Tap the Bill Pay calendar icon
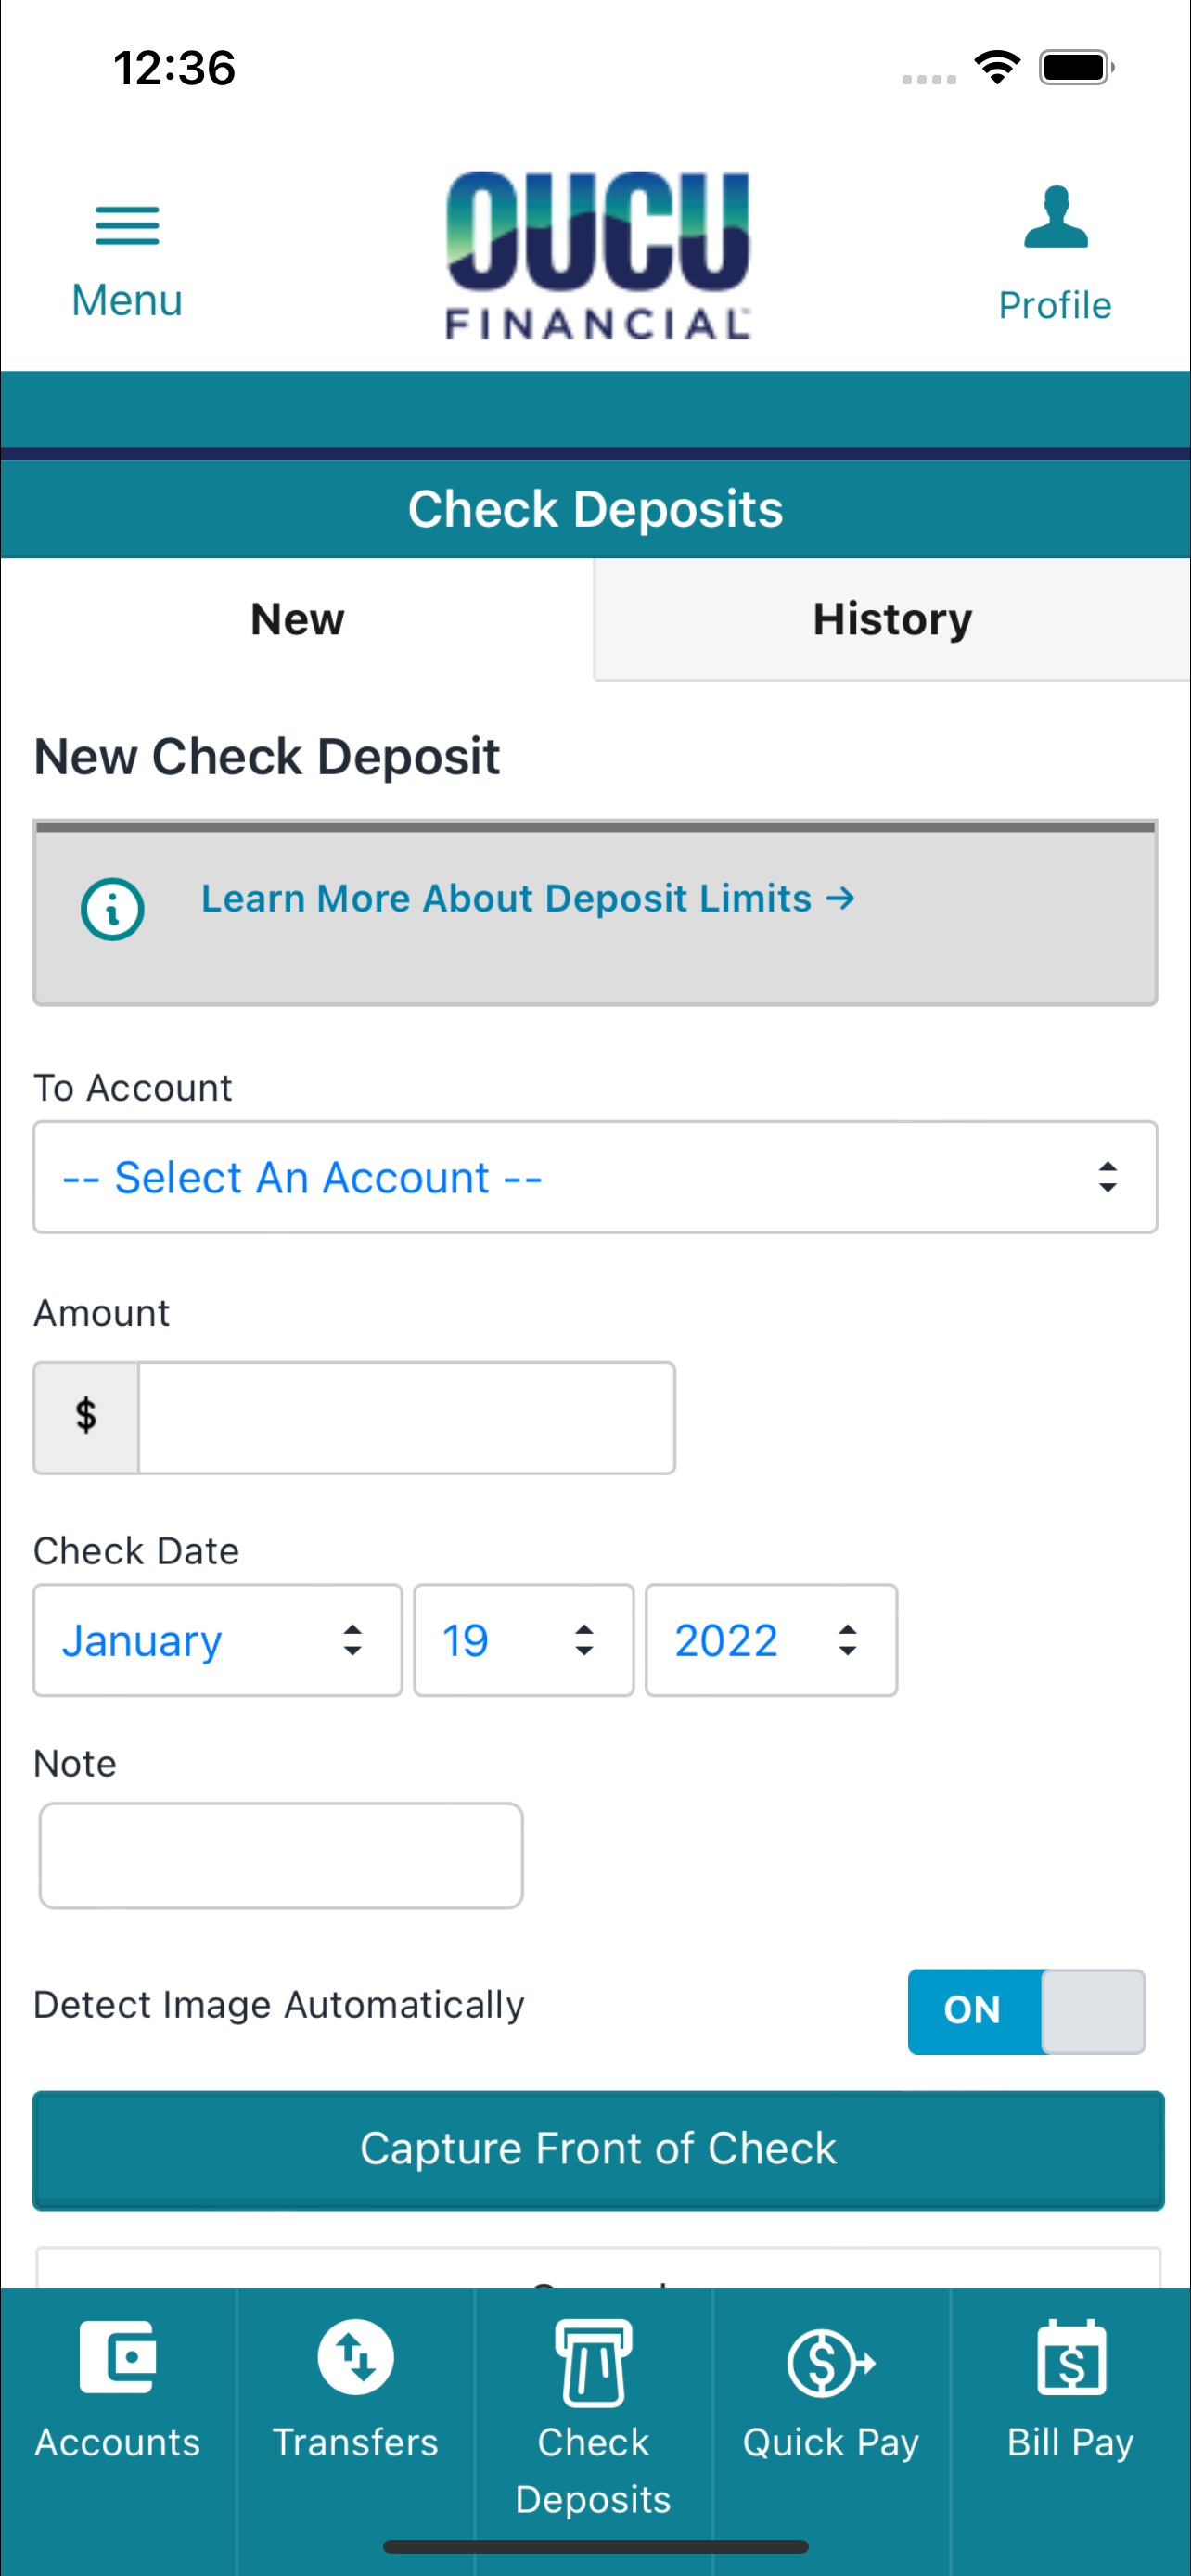The image size is (1191, 2576). point(1071,2358)
